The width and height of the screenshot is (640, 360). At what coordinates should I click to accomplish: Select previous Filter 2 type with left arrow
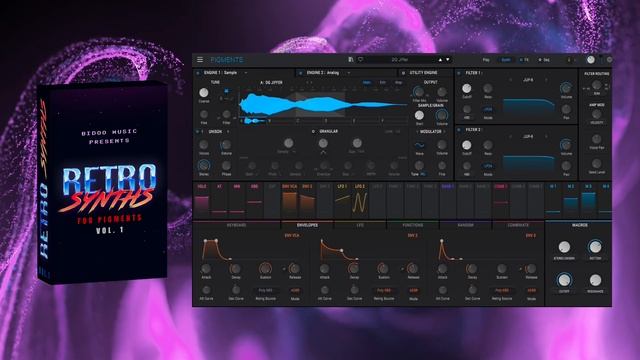[x=510, y=137]
